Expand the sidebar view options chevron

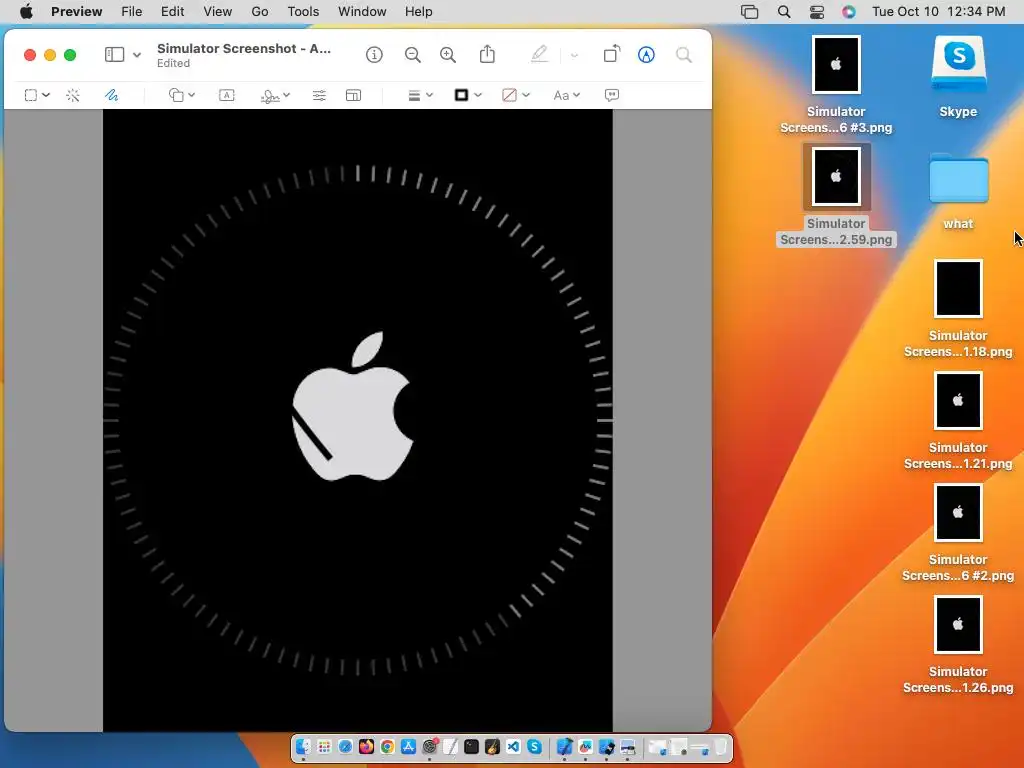pos(136,56)
